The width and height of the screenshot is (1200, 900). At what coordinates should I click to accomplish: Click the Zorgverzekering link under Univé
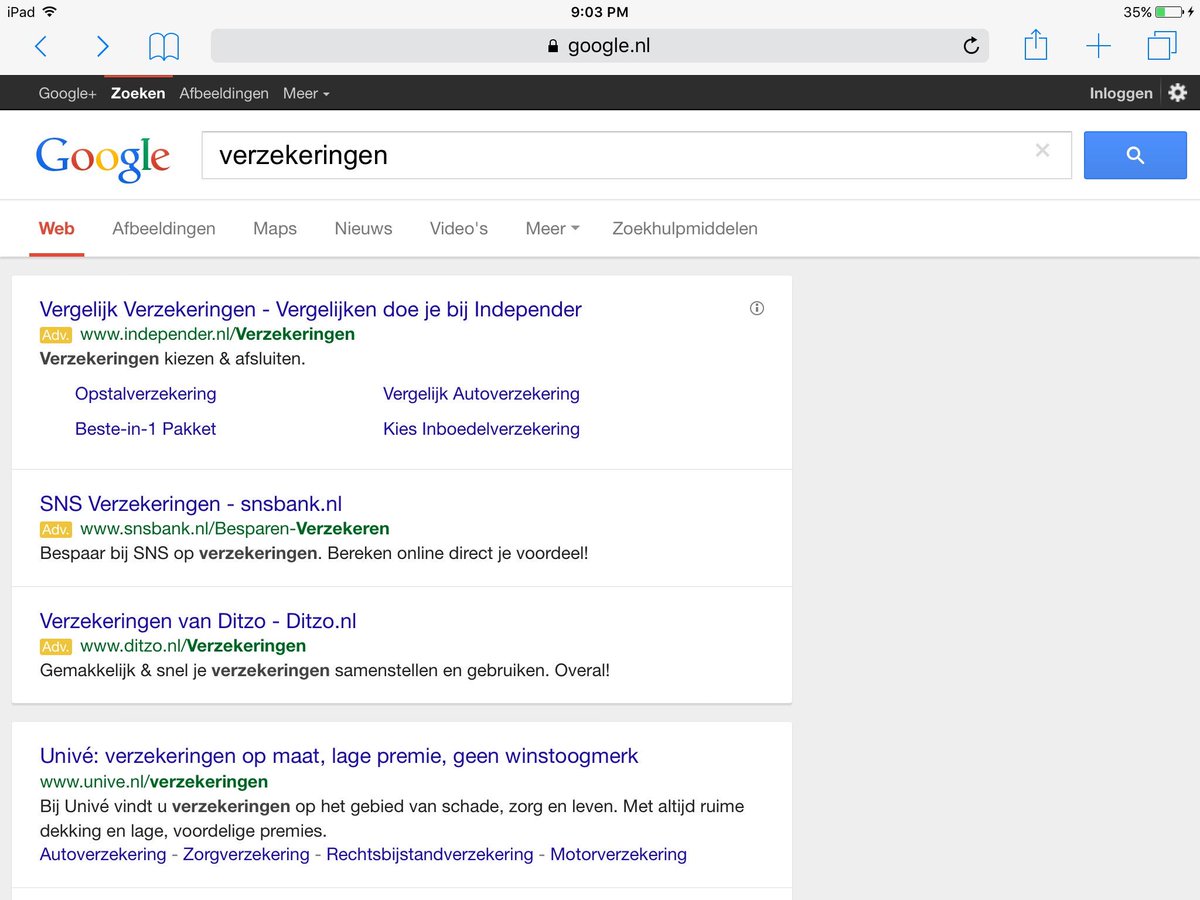[x=246, y=854]
